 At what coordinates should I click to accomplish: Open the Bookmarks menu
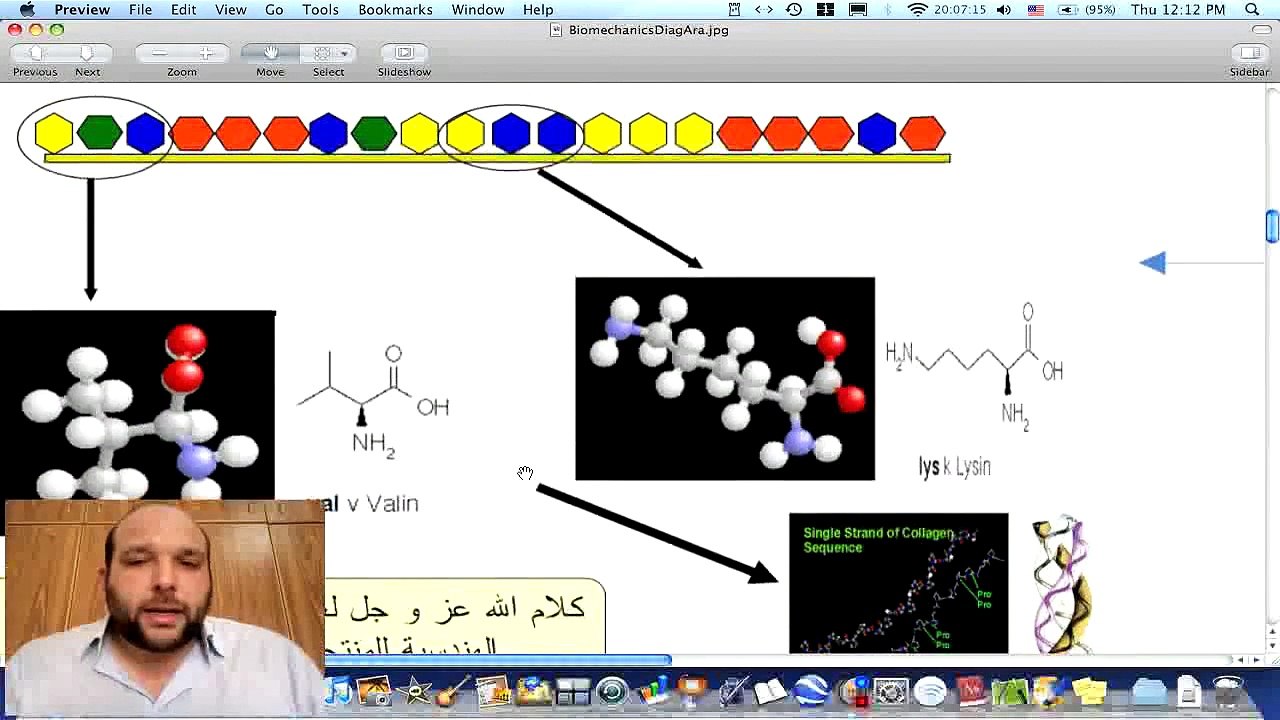(x=395, y=10)
